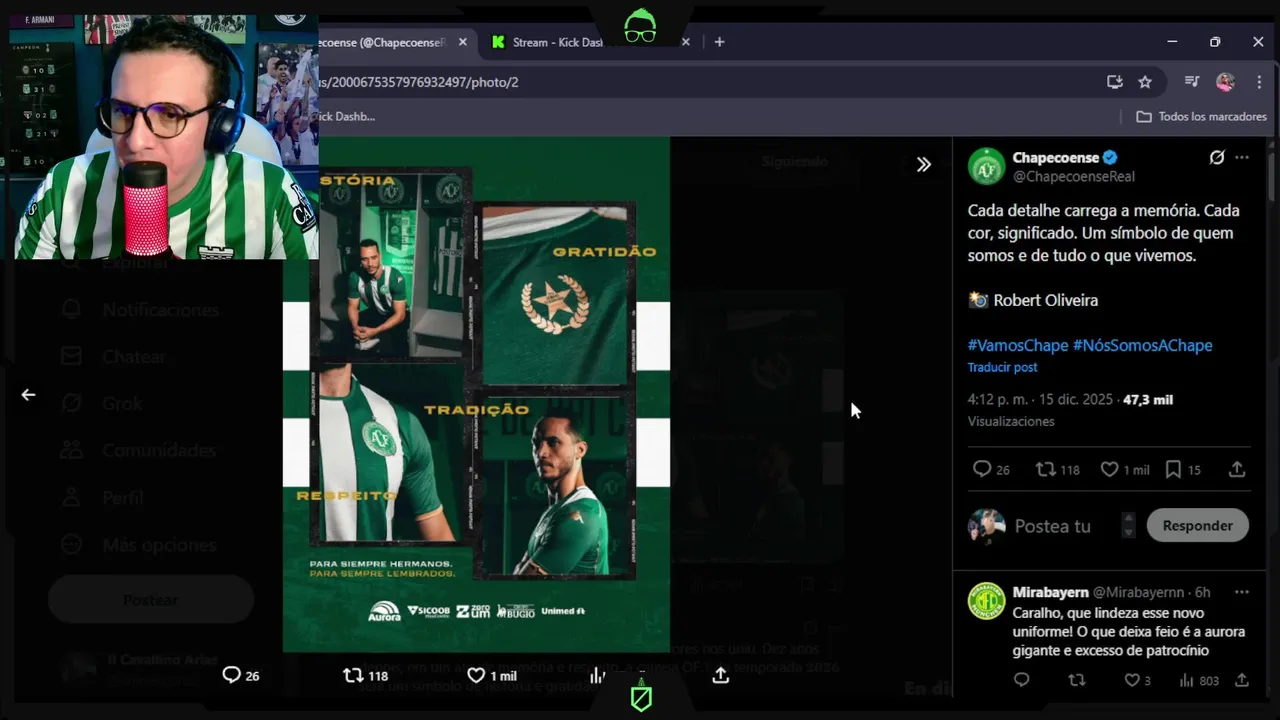Screen dimensions: 1280x720
Task: Open the #NósSomosAChape hashtag
Action: point(1142,345)
